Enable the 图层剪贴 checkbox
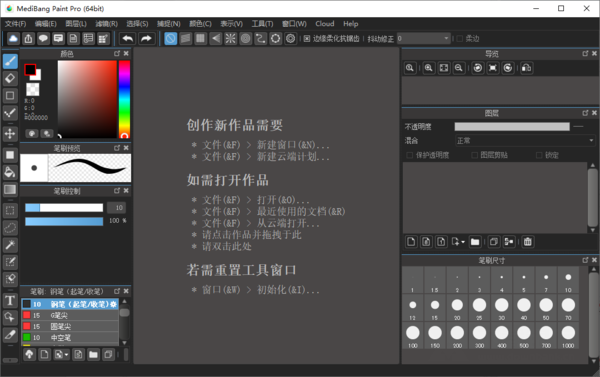The height and width of the screenshot is (377, 600). 474,155
